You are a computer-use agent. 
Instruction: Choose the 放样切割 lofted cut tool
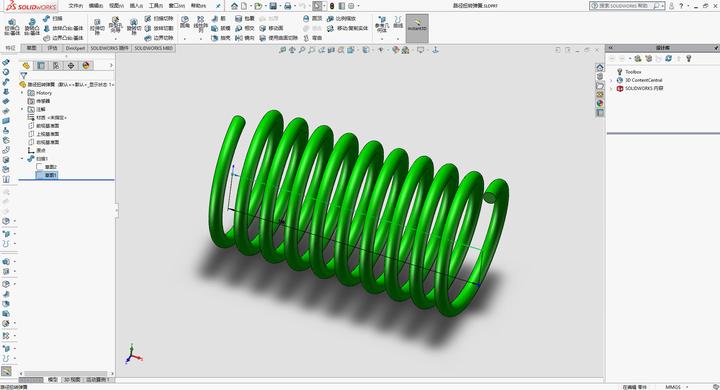[159, 28]
